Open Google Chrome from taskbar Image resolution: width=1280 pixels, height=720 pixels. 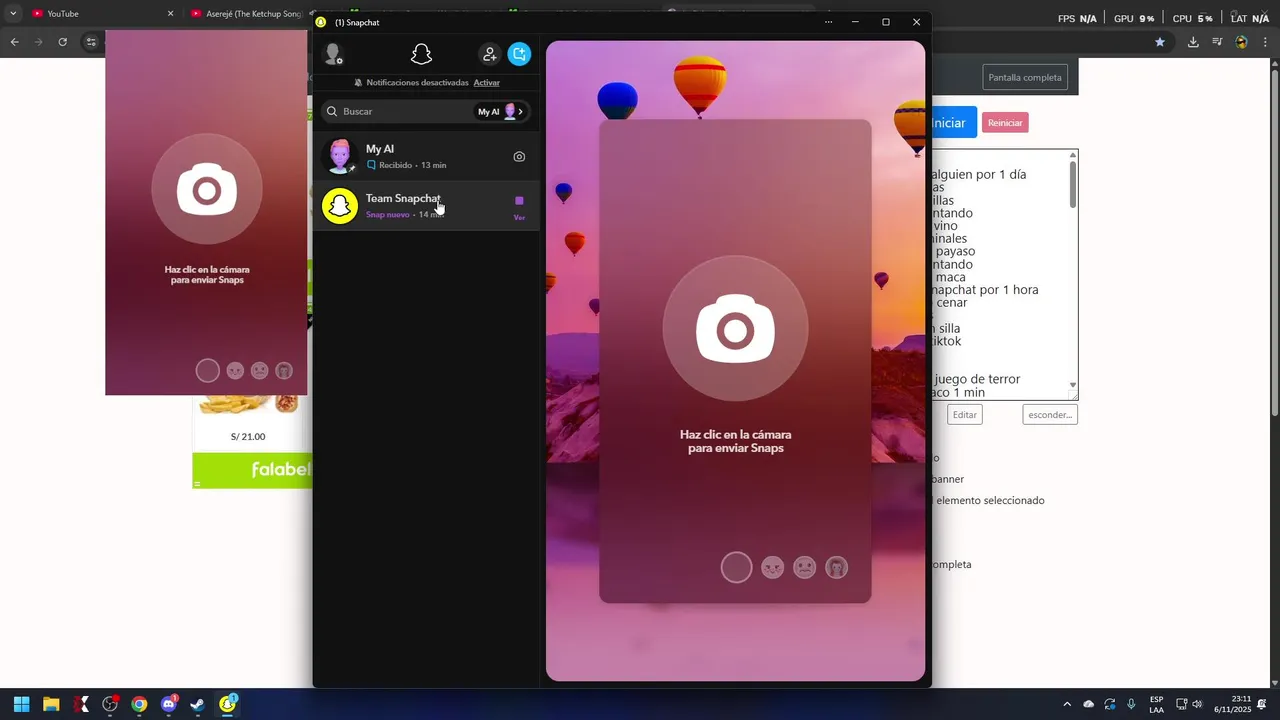(x=139, y=704)
